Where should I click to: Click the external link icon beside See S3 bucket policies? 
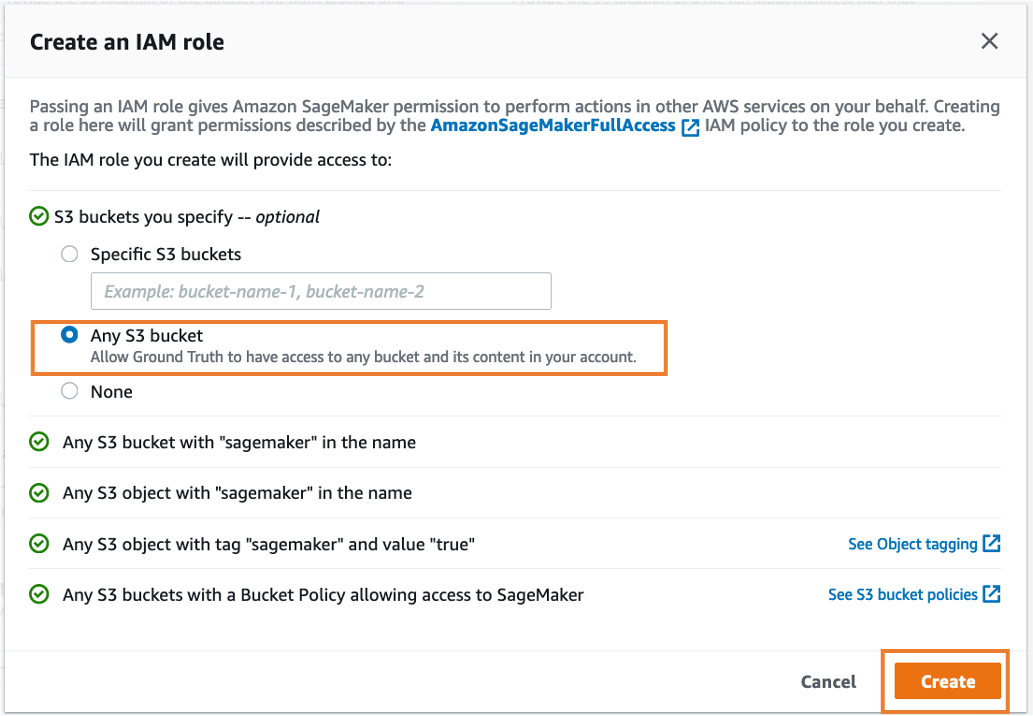(991, 593)
